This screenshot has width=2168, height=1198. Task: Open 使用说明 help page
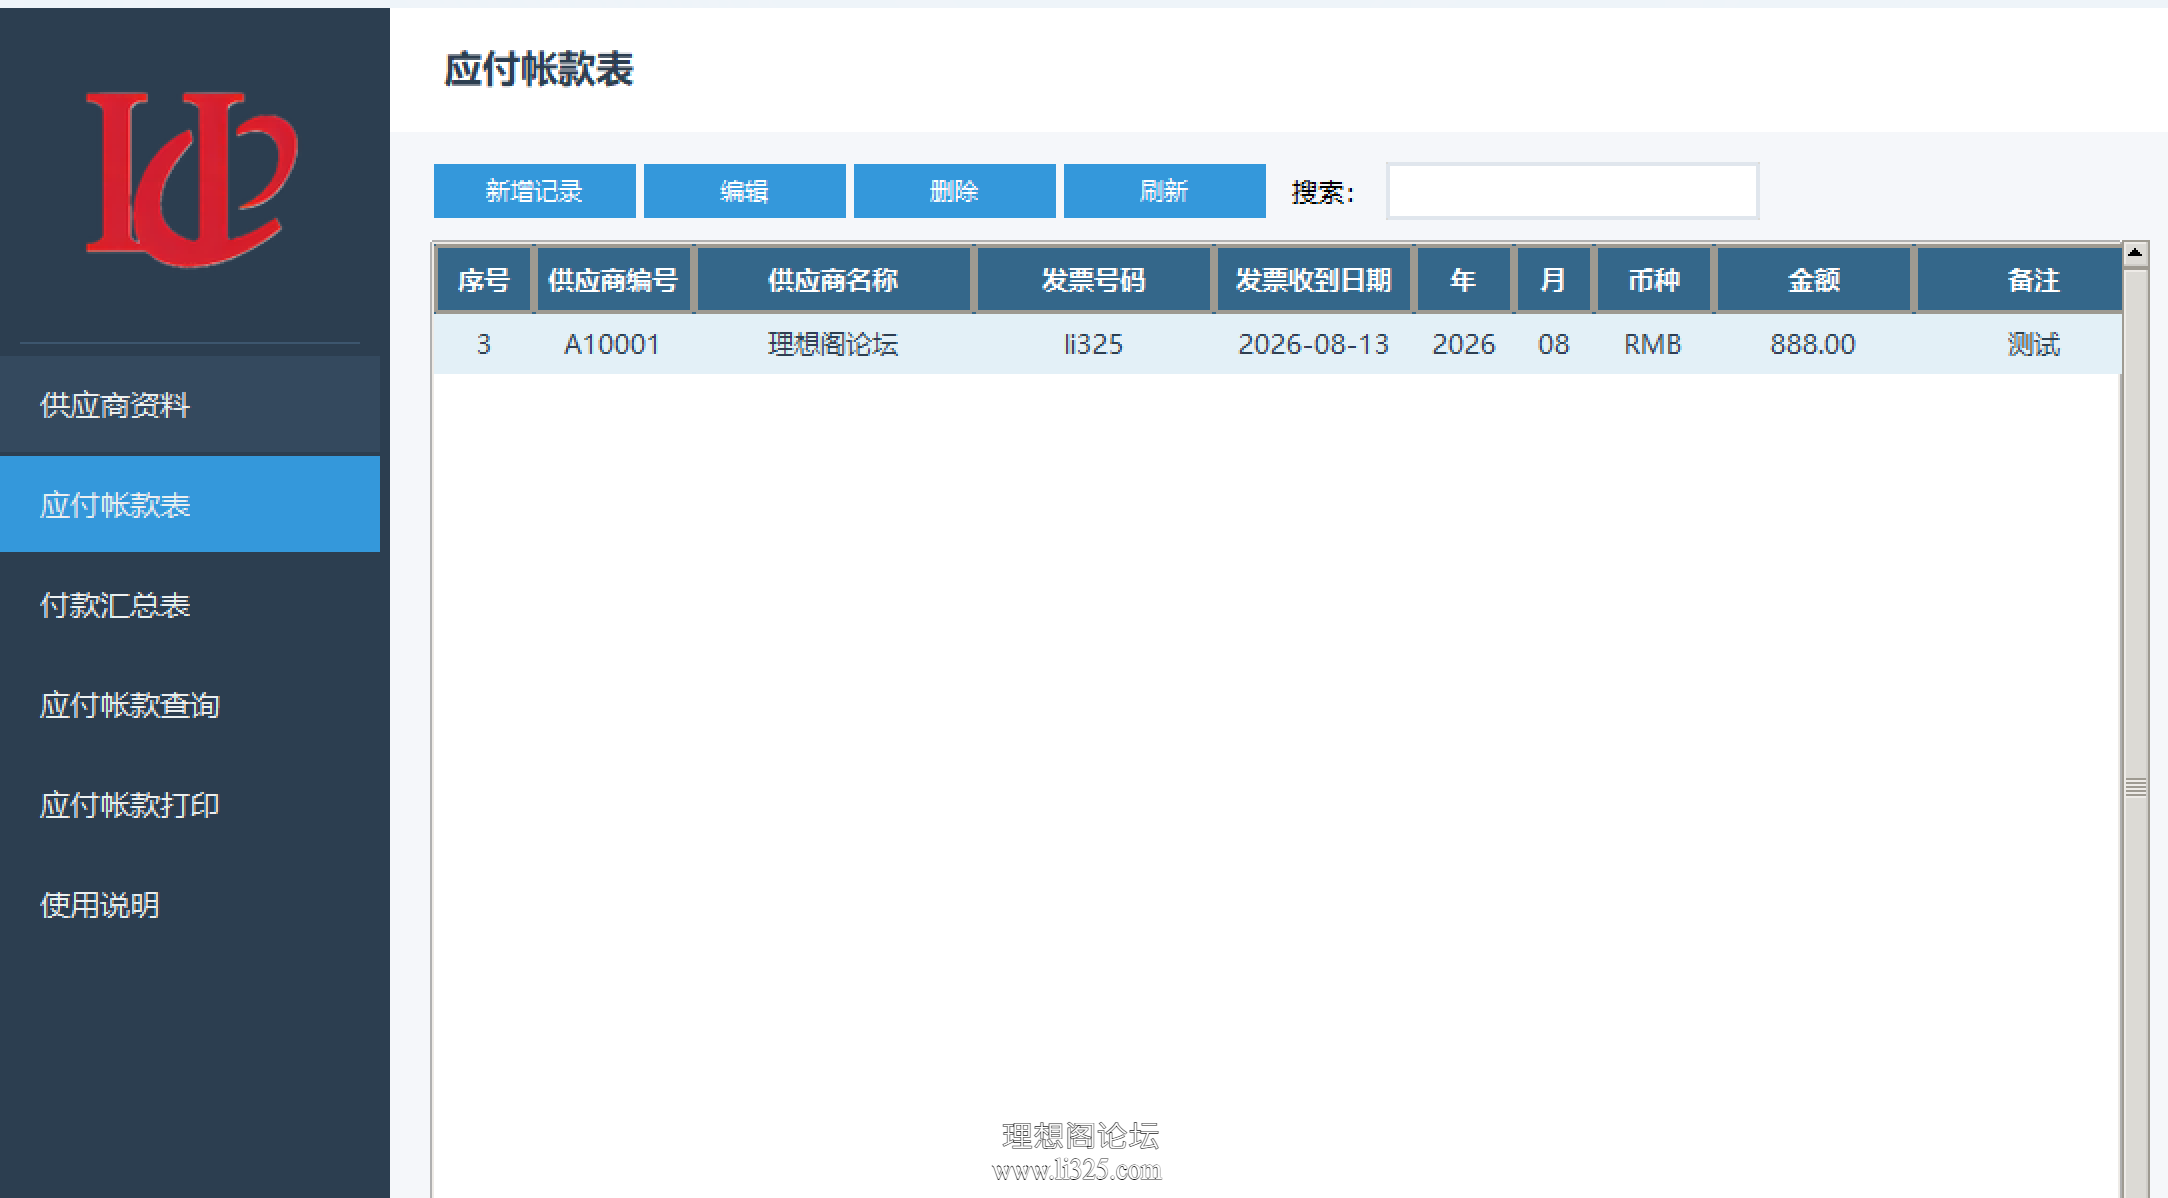(x=190, y=905)
